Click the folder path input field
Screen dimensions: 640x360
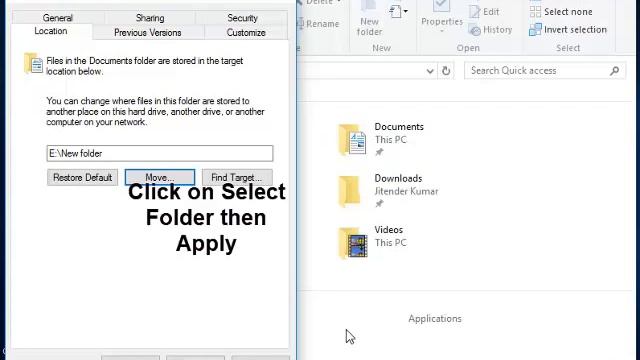coord(160,153)
